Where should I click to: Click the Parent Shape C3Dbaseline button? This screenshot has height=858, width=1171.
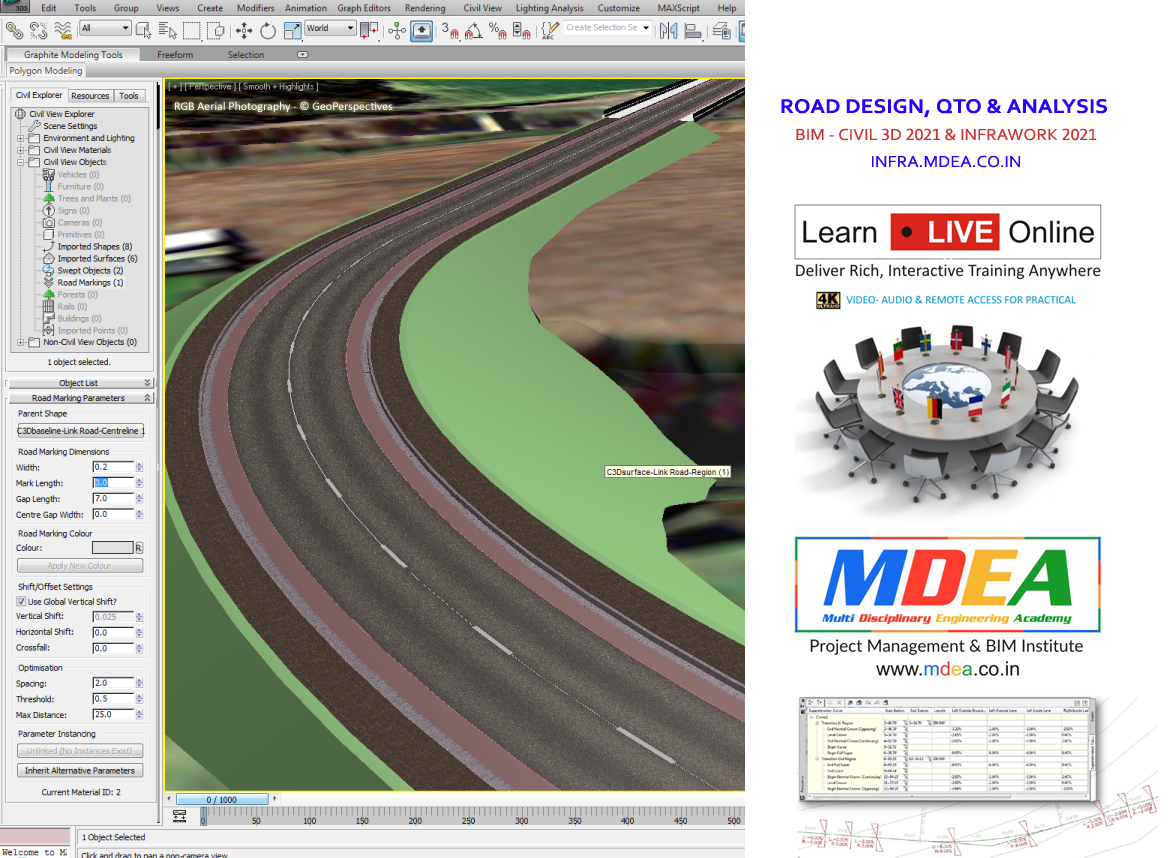[x=81, y=431]
